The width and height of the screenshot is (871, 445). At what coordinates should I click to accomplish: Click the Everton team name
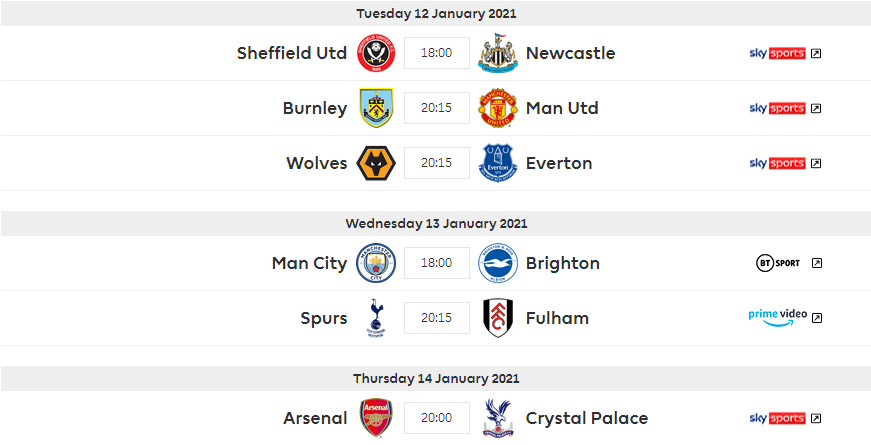click(x=558, y=163)
